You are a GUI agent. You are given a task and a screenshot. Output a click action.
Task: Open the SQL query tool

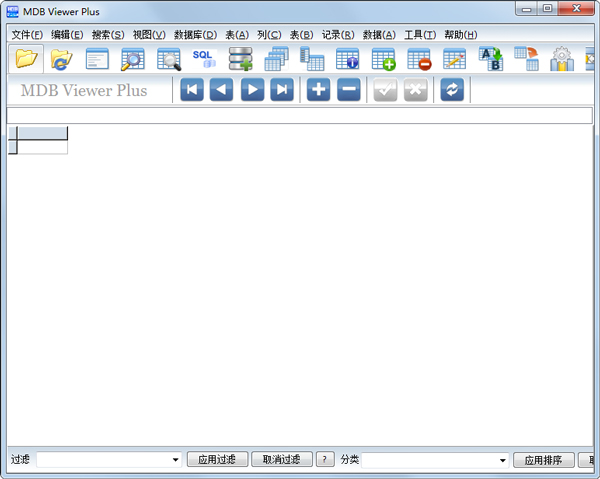point(204,59)
